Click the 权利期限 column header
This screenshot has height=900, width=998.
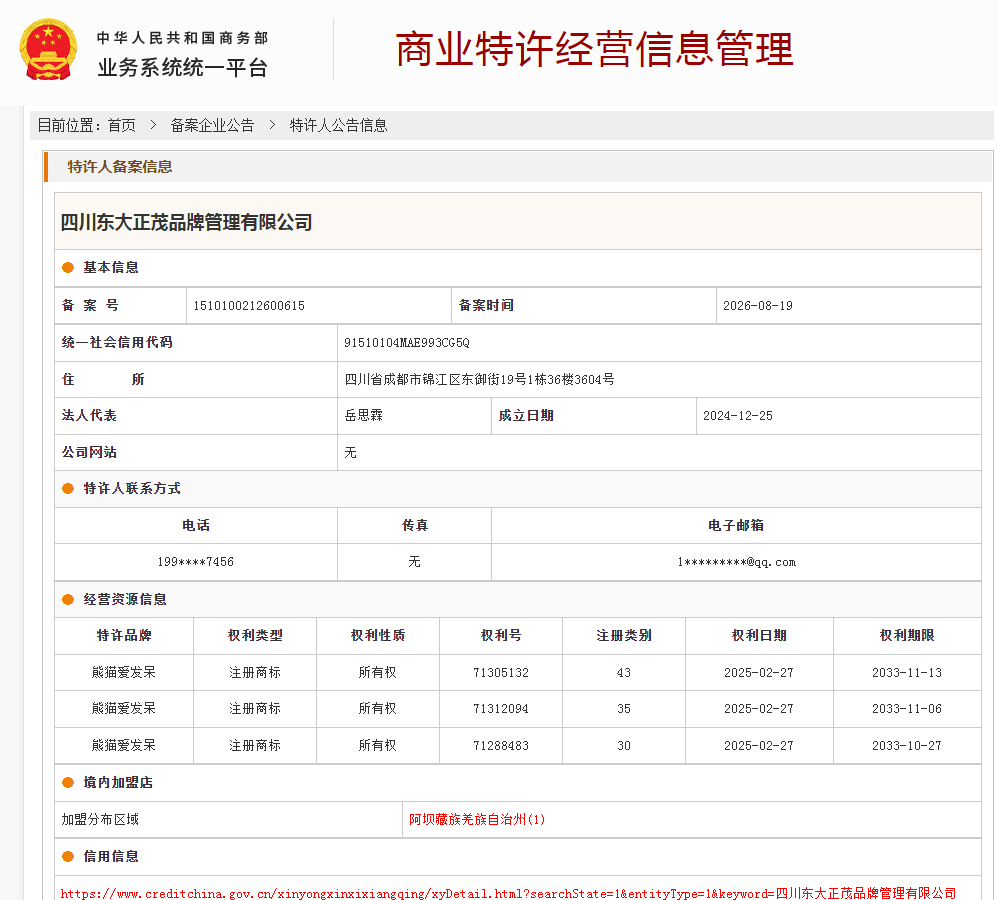tap(907, 635)
